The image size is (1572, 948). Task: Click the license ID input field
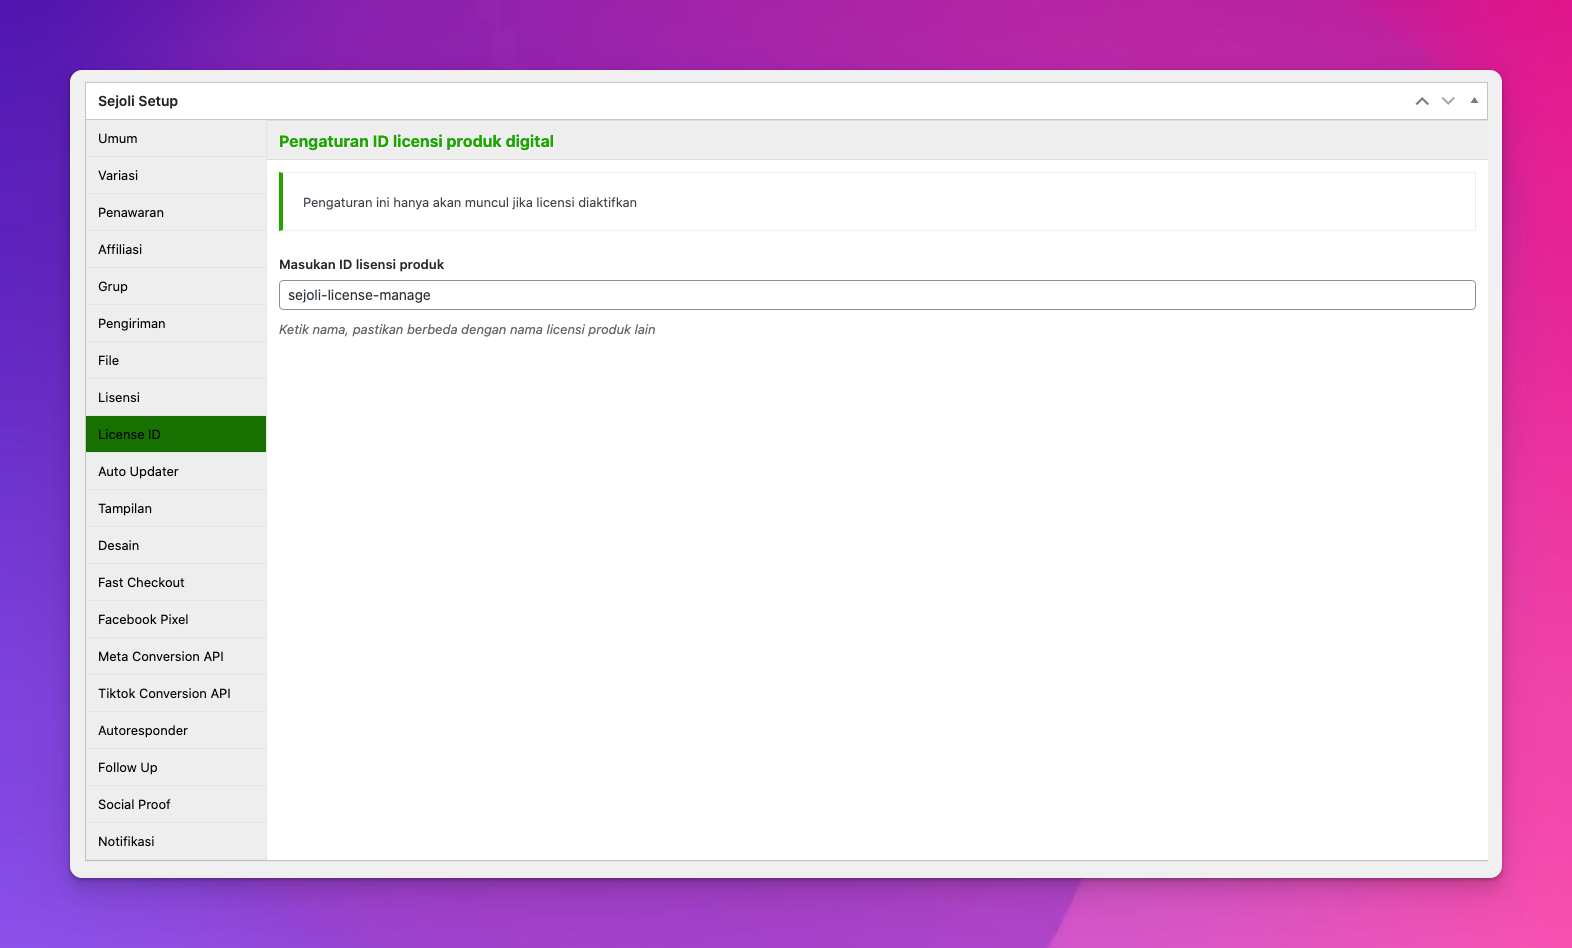[876, 295]
